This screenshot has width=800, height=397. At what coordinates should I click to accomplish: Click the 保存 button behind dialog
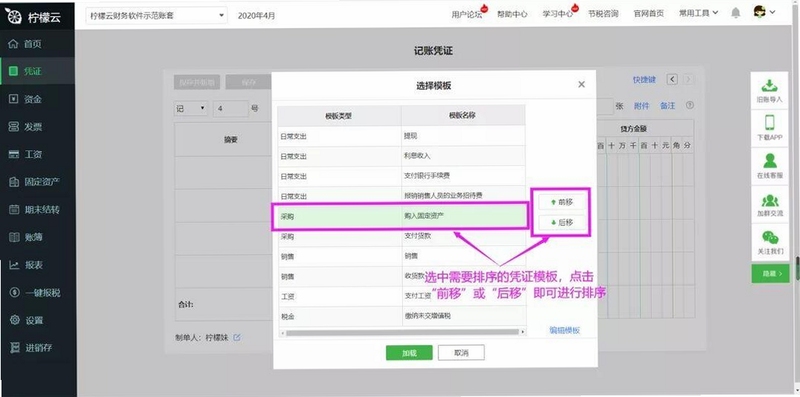[x=248, y=82]
